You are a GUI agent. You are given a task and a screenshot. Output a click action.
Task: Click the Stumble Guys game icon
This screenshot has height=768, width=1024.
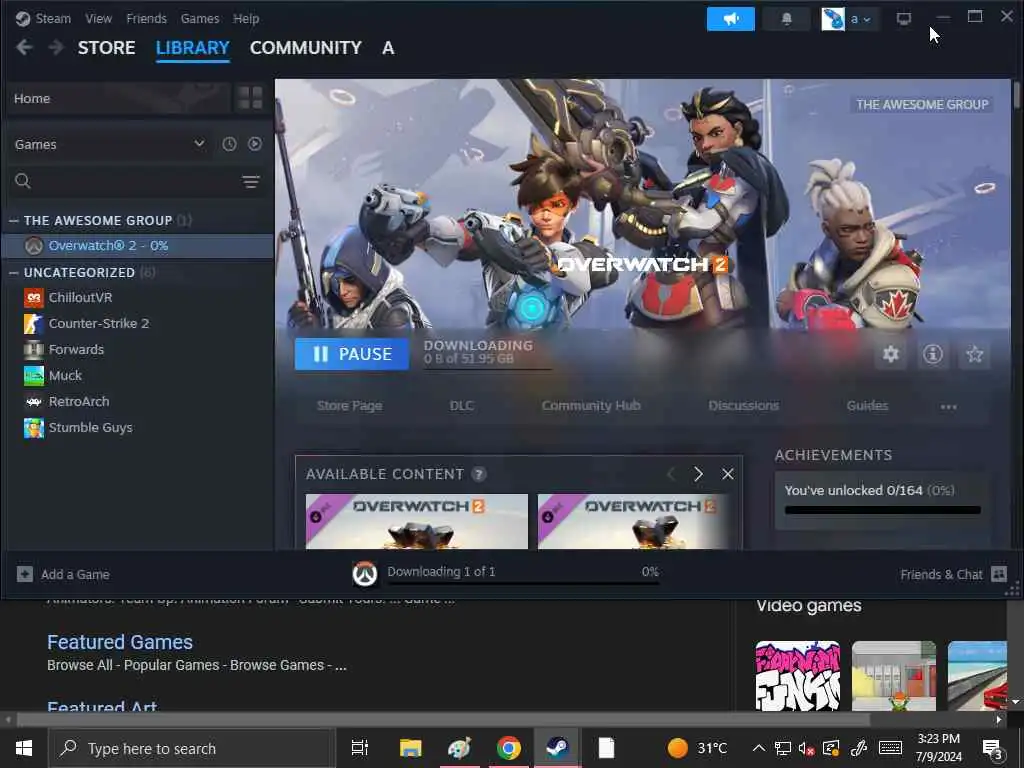coord(33,428)
